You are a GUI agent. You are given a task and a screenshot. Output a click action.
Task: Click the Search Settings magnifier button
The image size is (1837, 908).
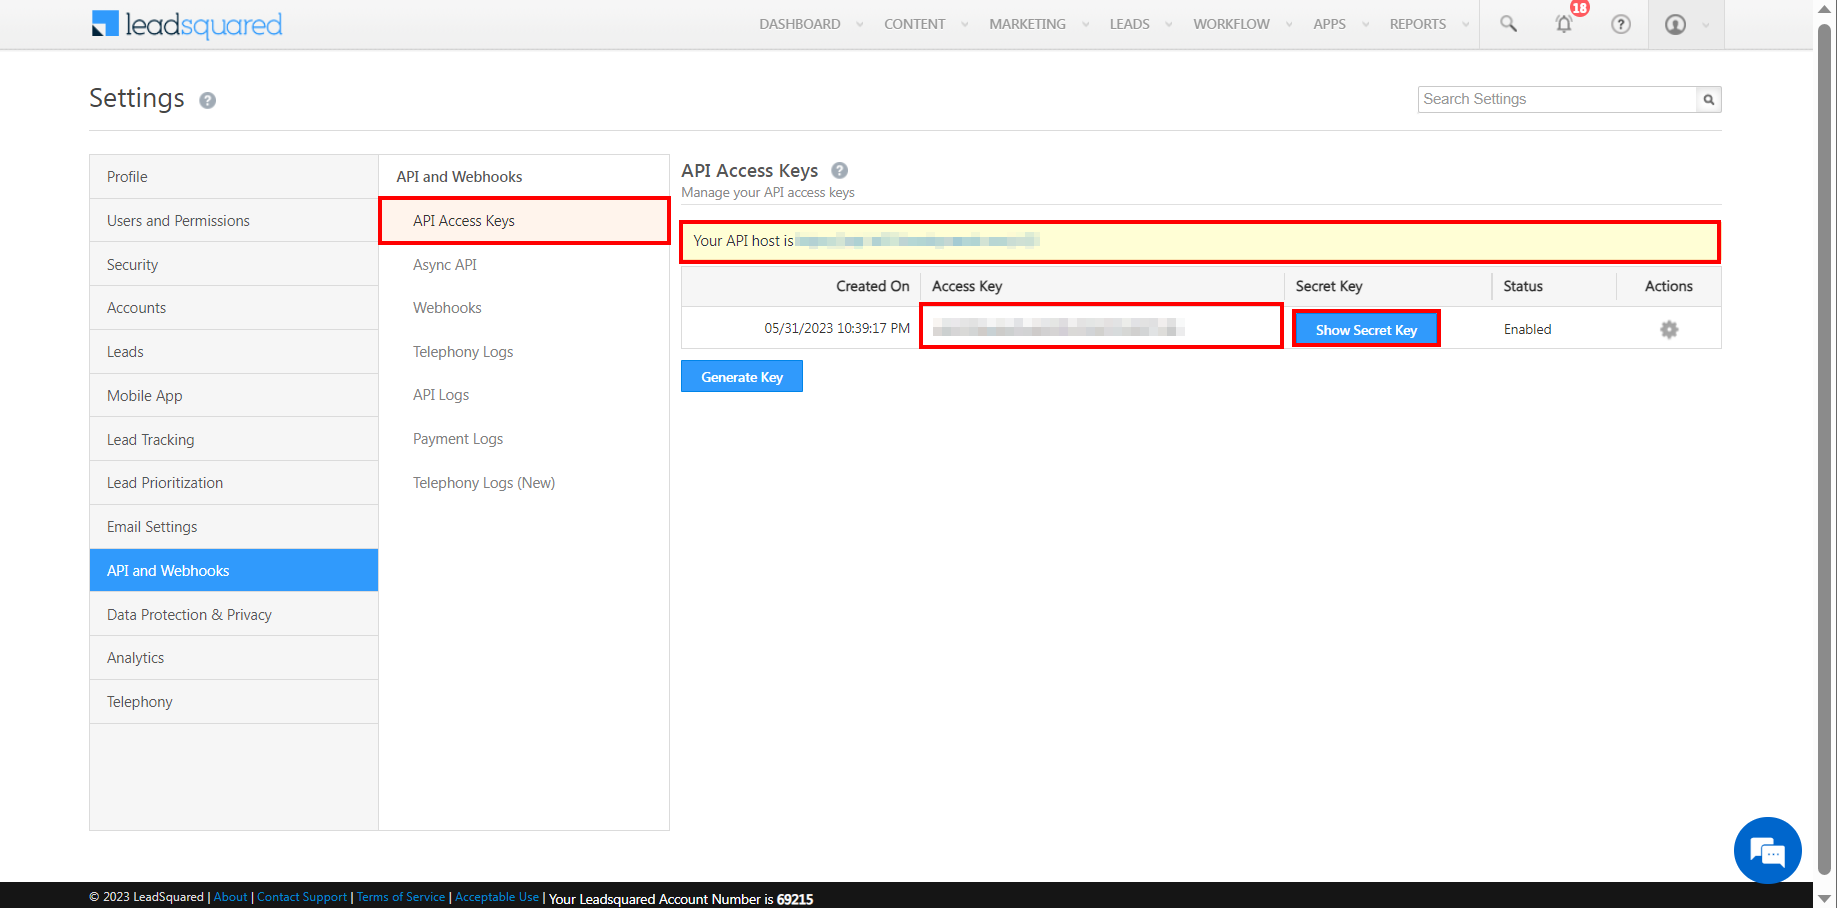(1709, 99)
